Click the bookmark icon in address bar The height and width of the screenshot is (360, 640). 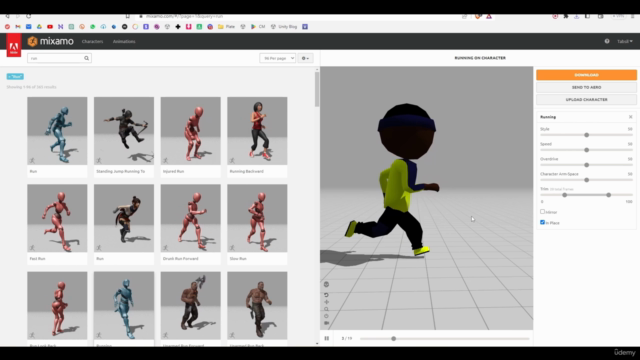tap(128, 16)
